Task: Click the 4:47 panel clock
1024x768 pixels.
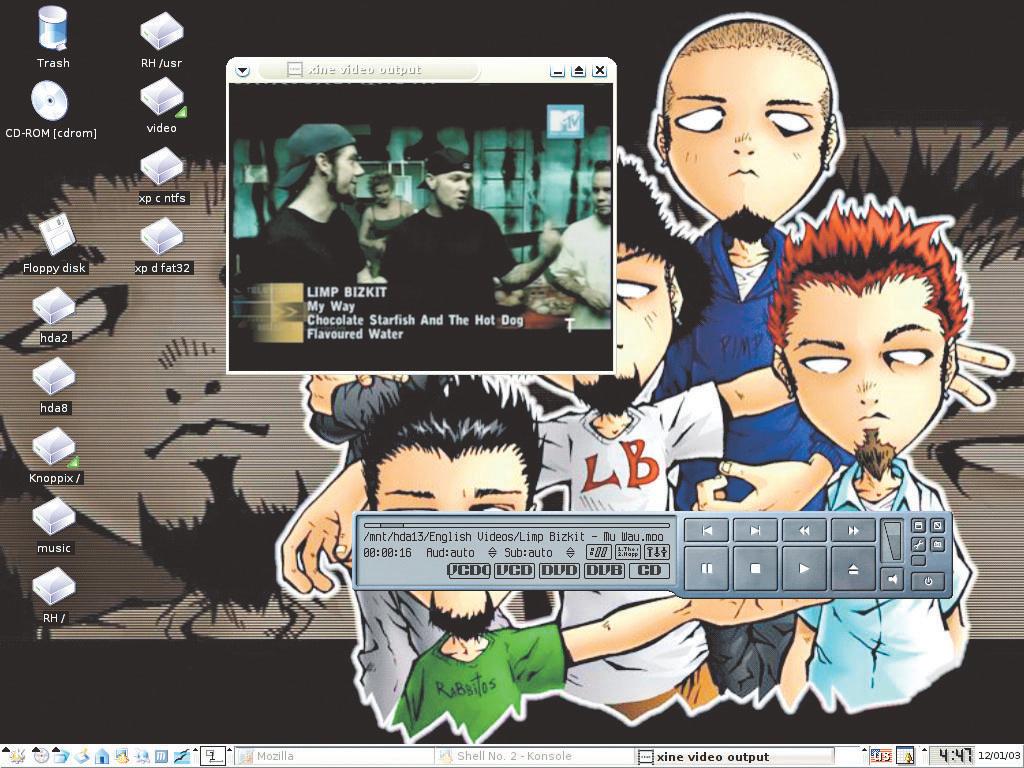Action: click(x=952, y=756)
